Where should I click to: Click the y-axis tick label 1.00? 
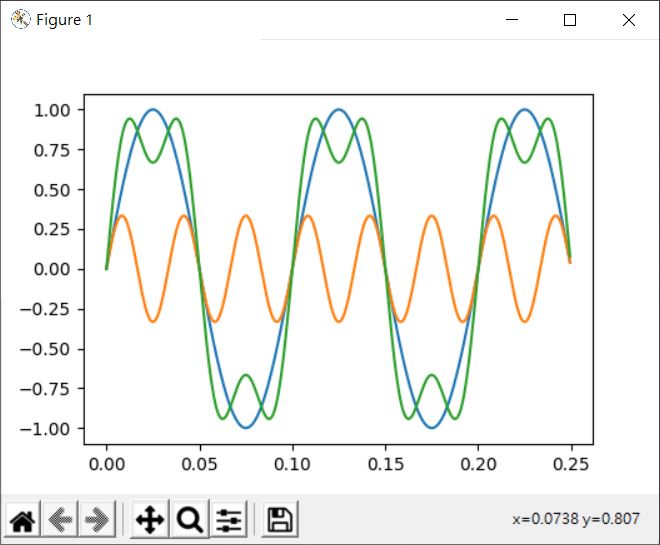point(52,111)
